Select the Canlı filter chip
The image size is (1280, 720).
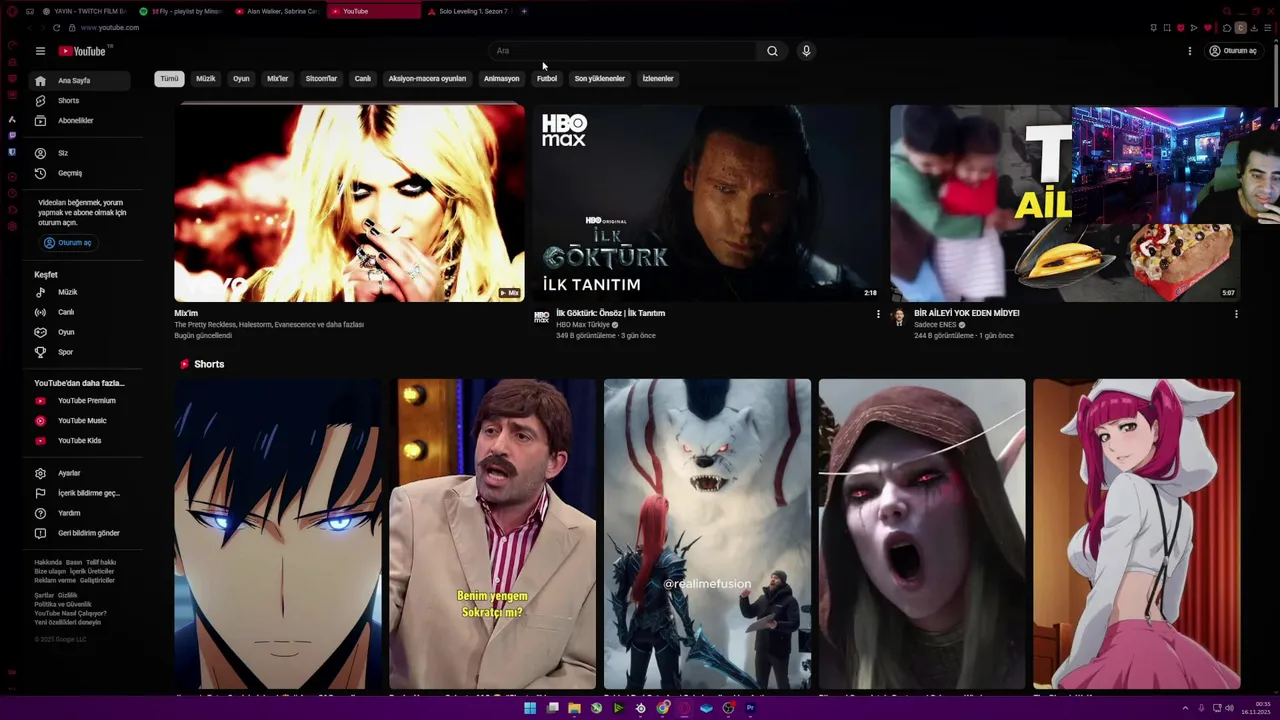(x=363, y=79)
